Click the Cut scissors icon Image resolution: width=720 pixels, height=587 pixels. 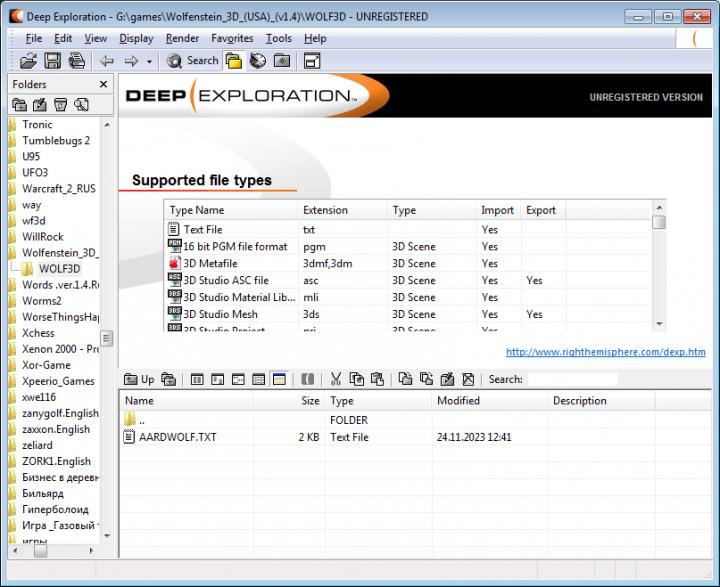tap(336, 379)
